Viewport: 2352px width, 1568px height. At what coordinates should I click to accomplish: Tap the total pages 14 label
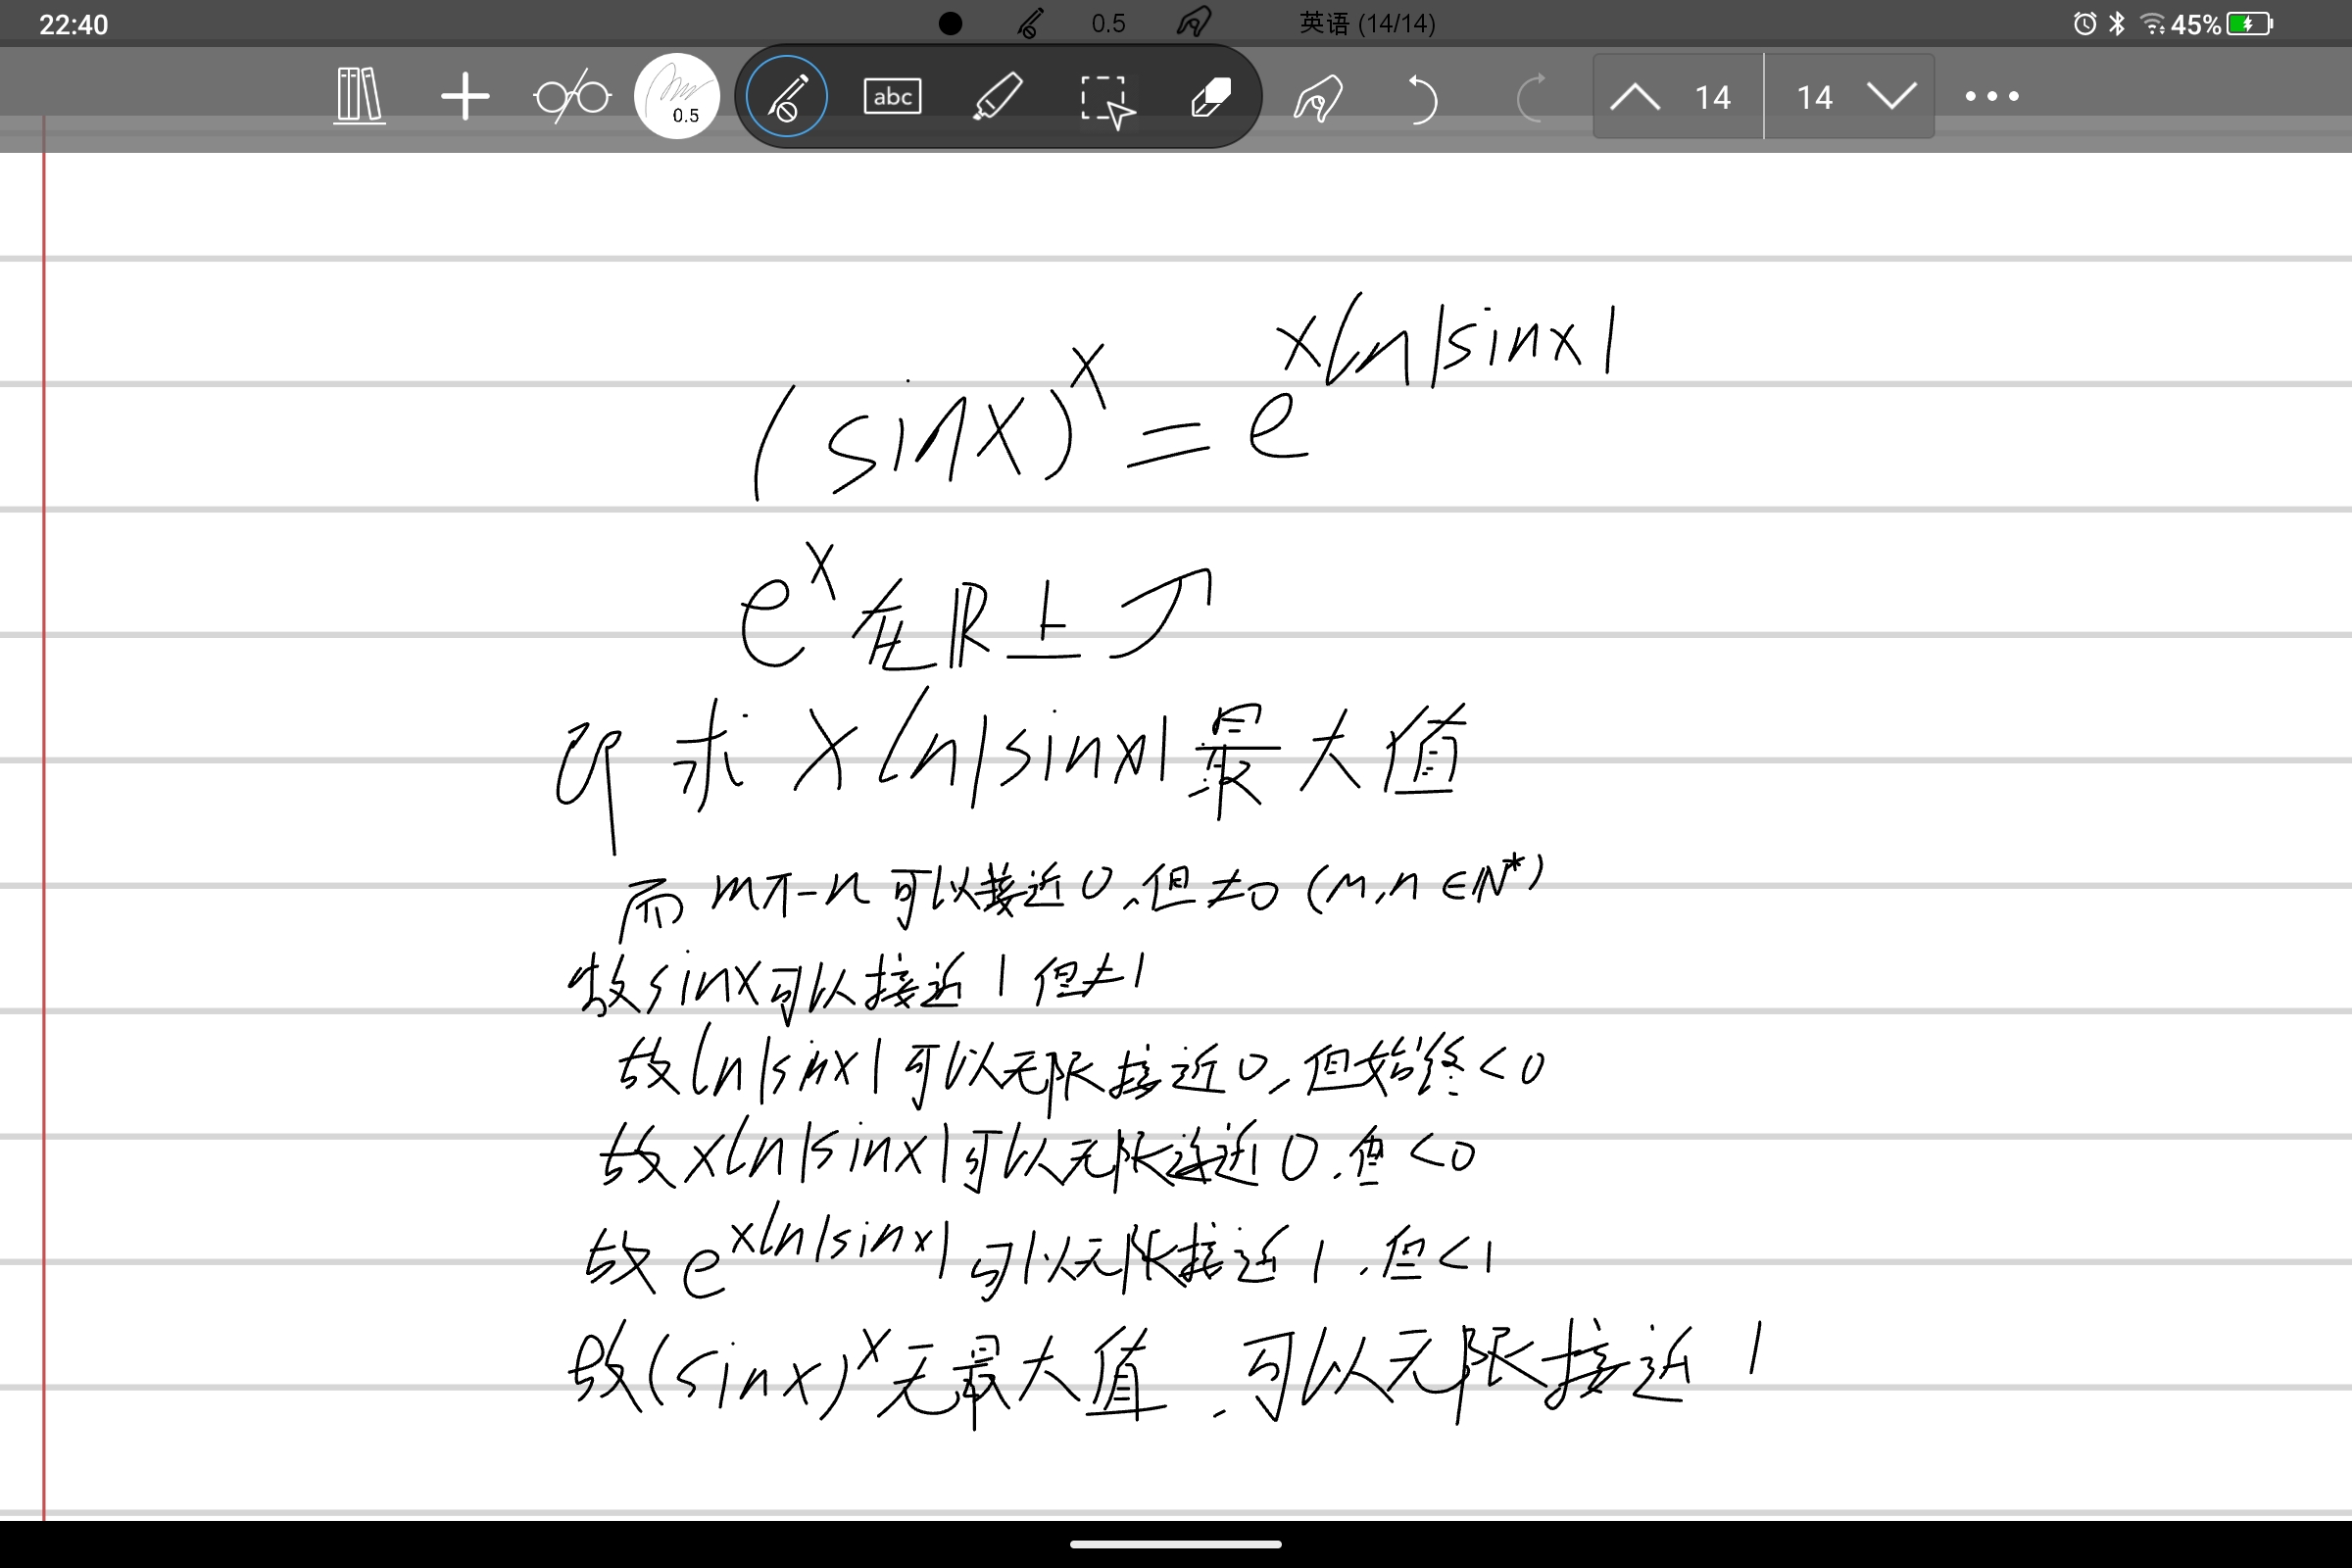click(x=1814, y=97)
